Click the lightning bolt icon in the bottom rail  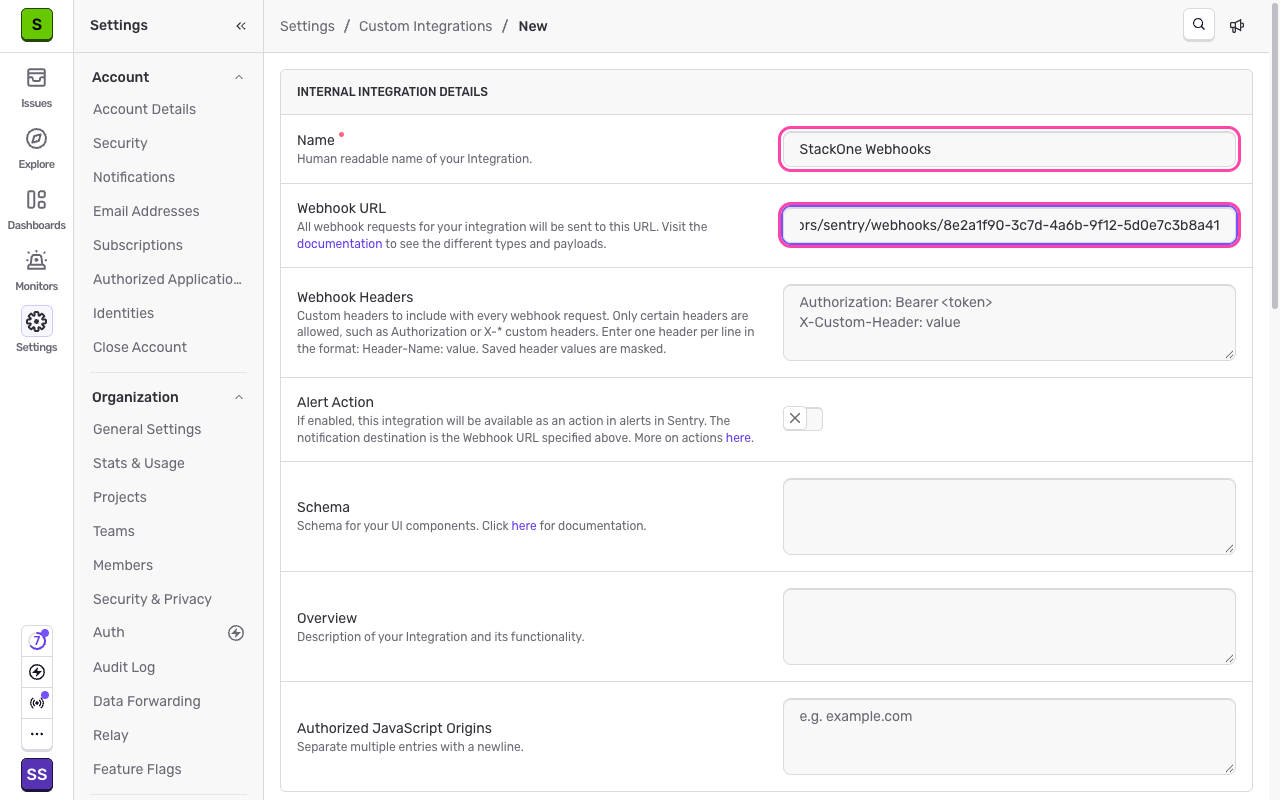pos(37,672)
